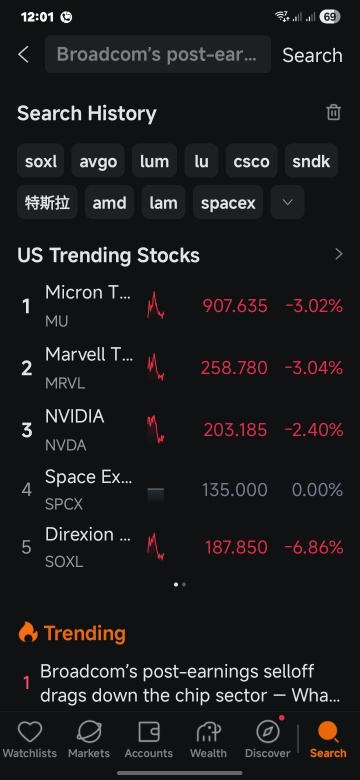This screenshot has height=780, width=360.
Task: Tap the Search text button
Action: (x=312, y=55)
